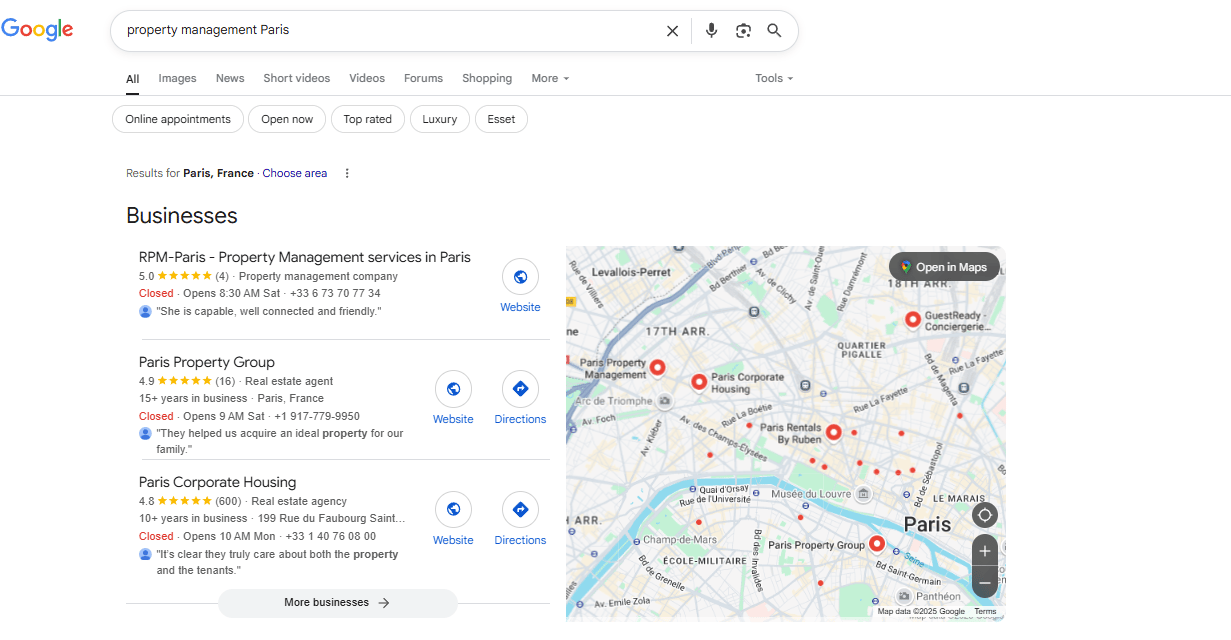Open the Paris Property Group listing title
Image resolution: width=1231 pixels, height=640 pixels.
pos(207,362)
